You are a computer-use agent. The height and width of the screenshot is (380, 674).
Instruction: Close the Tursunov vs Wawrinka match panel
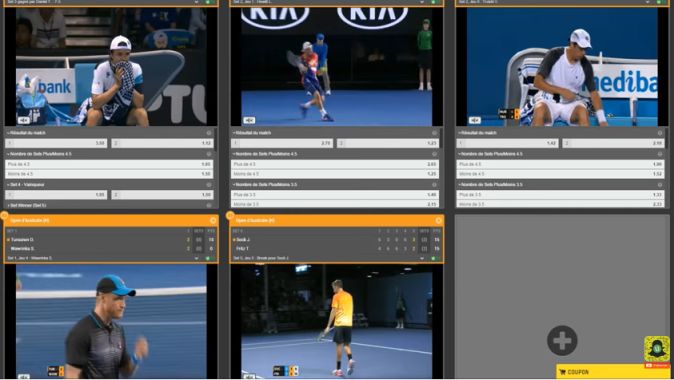[213, 221]
